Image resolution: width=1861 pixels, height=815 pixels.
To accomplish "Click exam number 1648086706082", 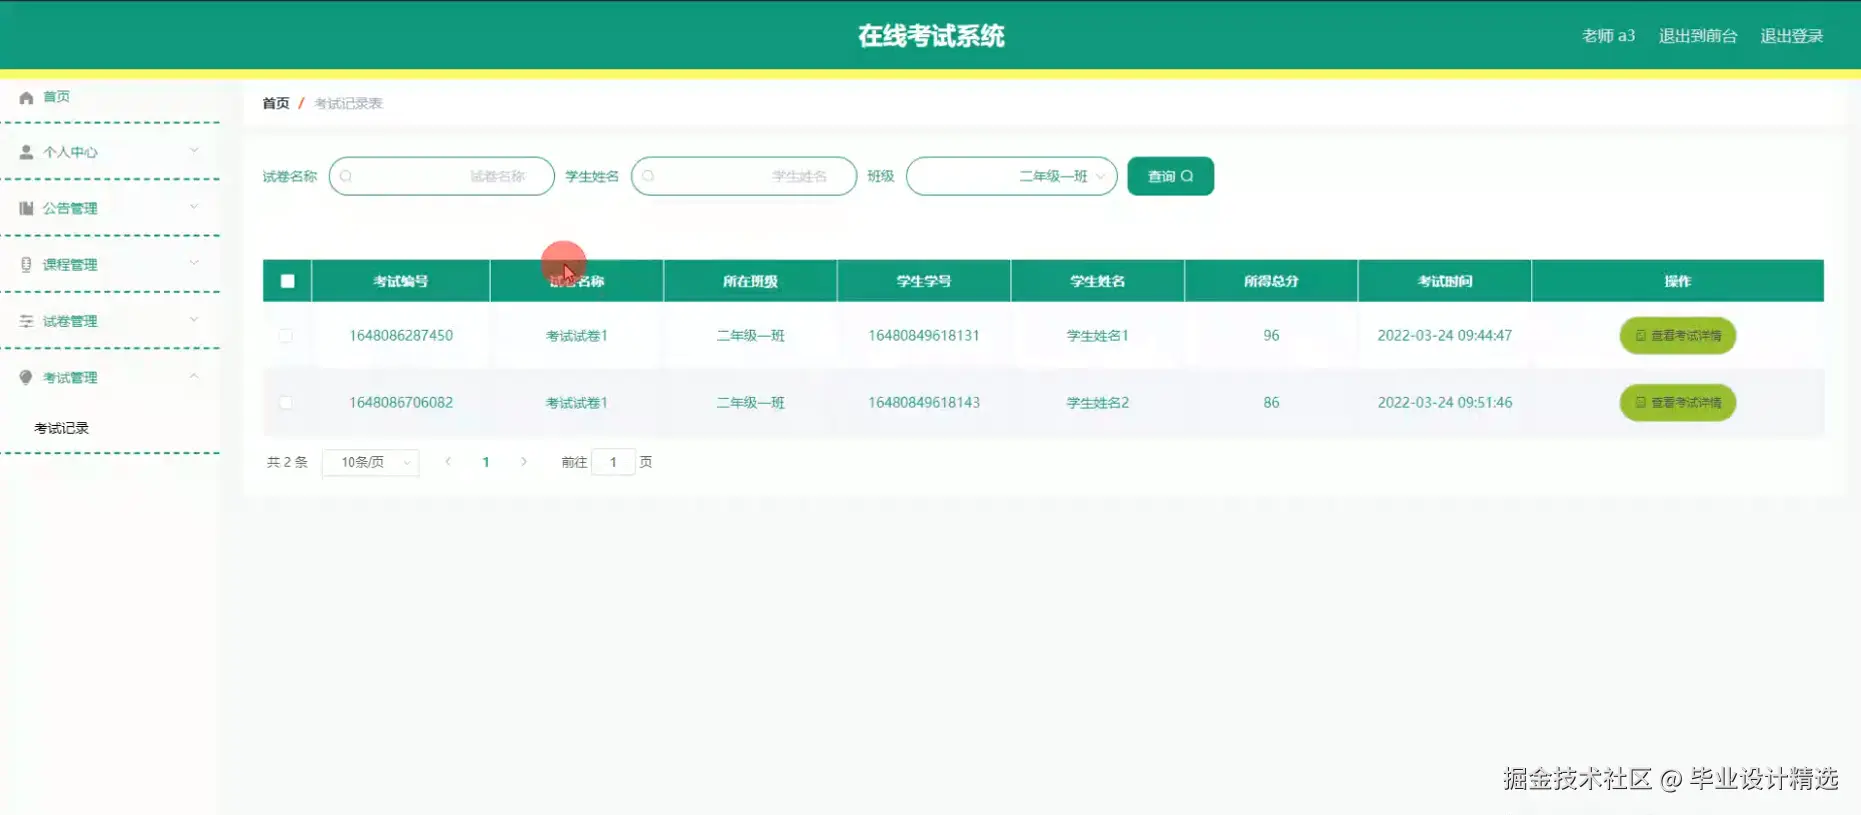I will pos(401,403).
